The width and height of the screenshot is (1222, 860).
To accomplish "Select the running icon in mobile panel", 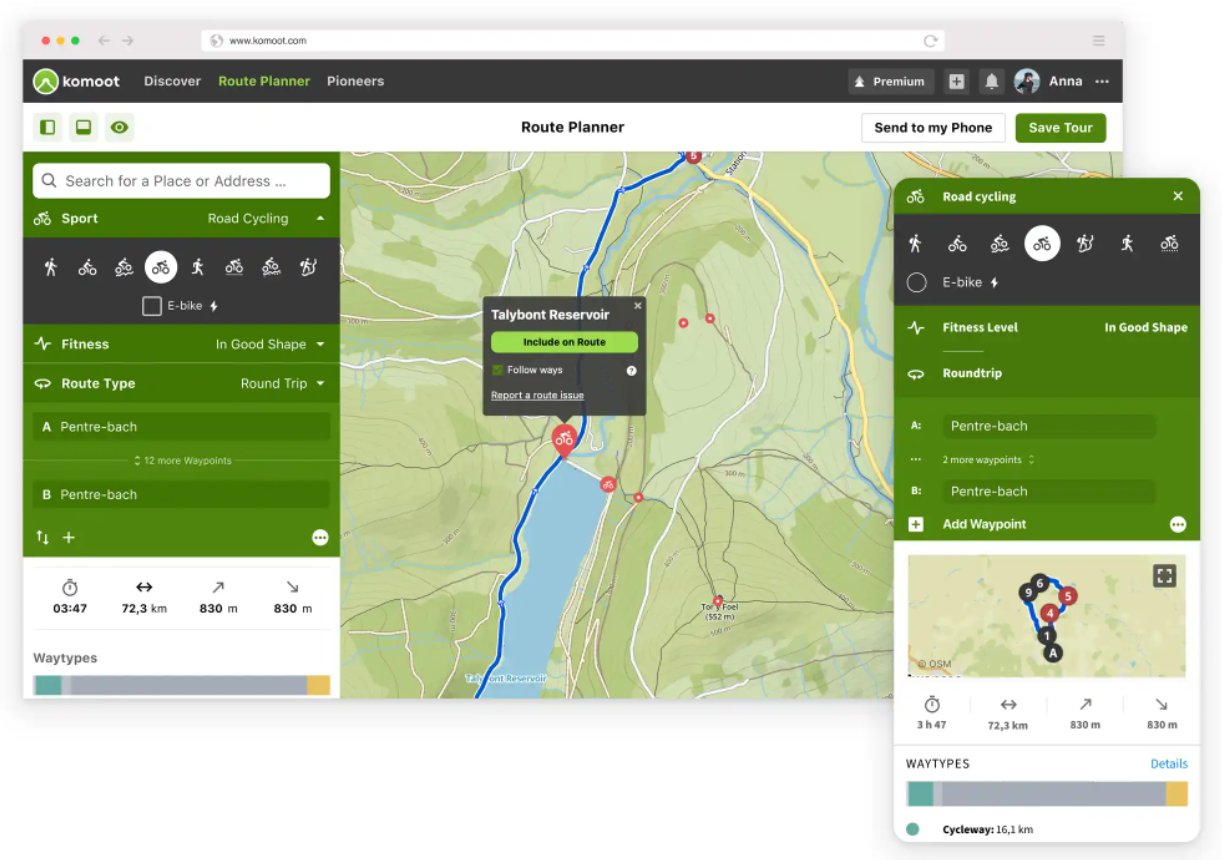I will click(1127, 243).
